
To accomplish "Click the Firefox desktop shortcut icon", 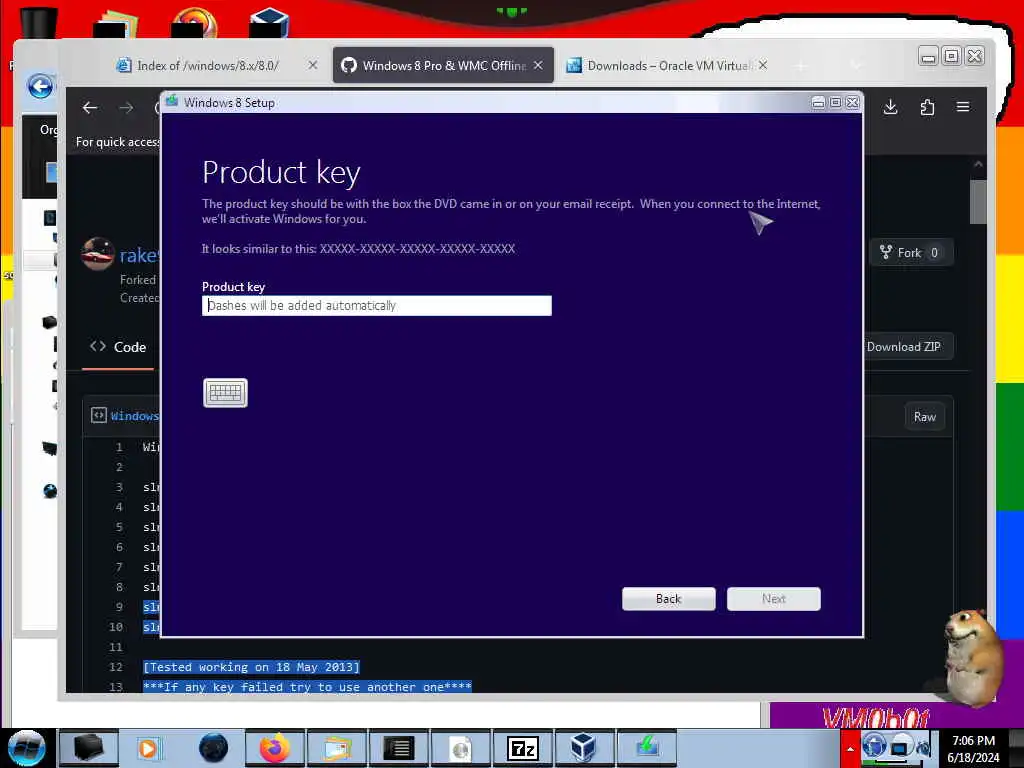I will click(194, 22).
